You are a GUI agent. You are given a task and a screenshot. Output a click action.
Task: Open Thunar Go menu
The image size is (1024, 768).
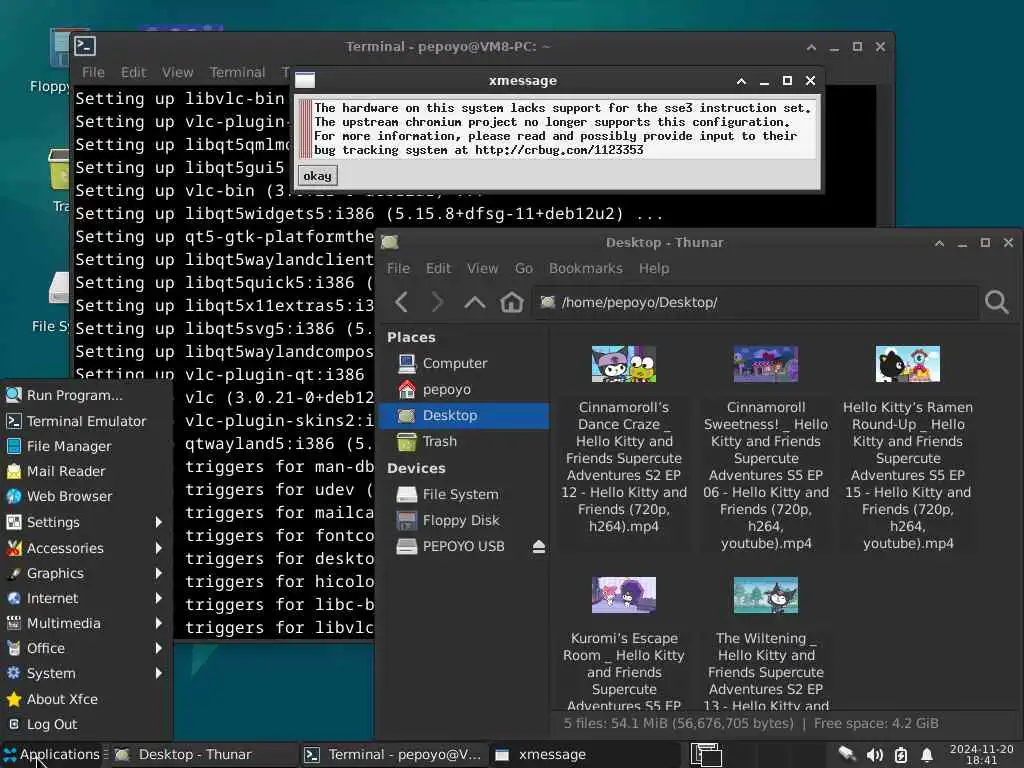click(524, 268)
